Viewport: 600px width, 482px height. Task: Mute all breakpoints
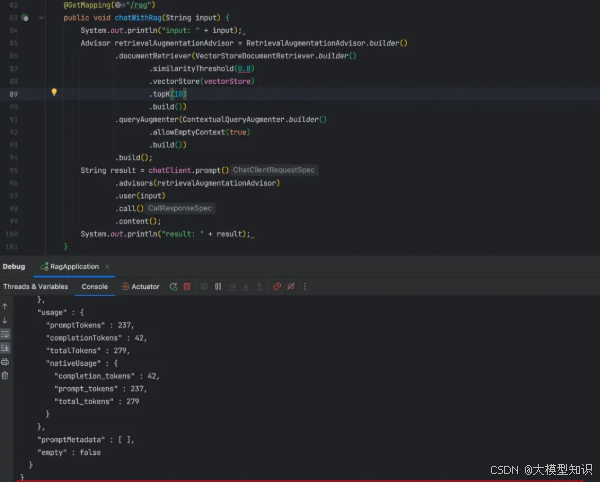tap(291, 287)
